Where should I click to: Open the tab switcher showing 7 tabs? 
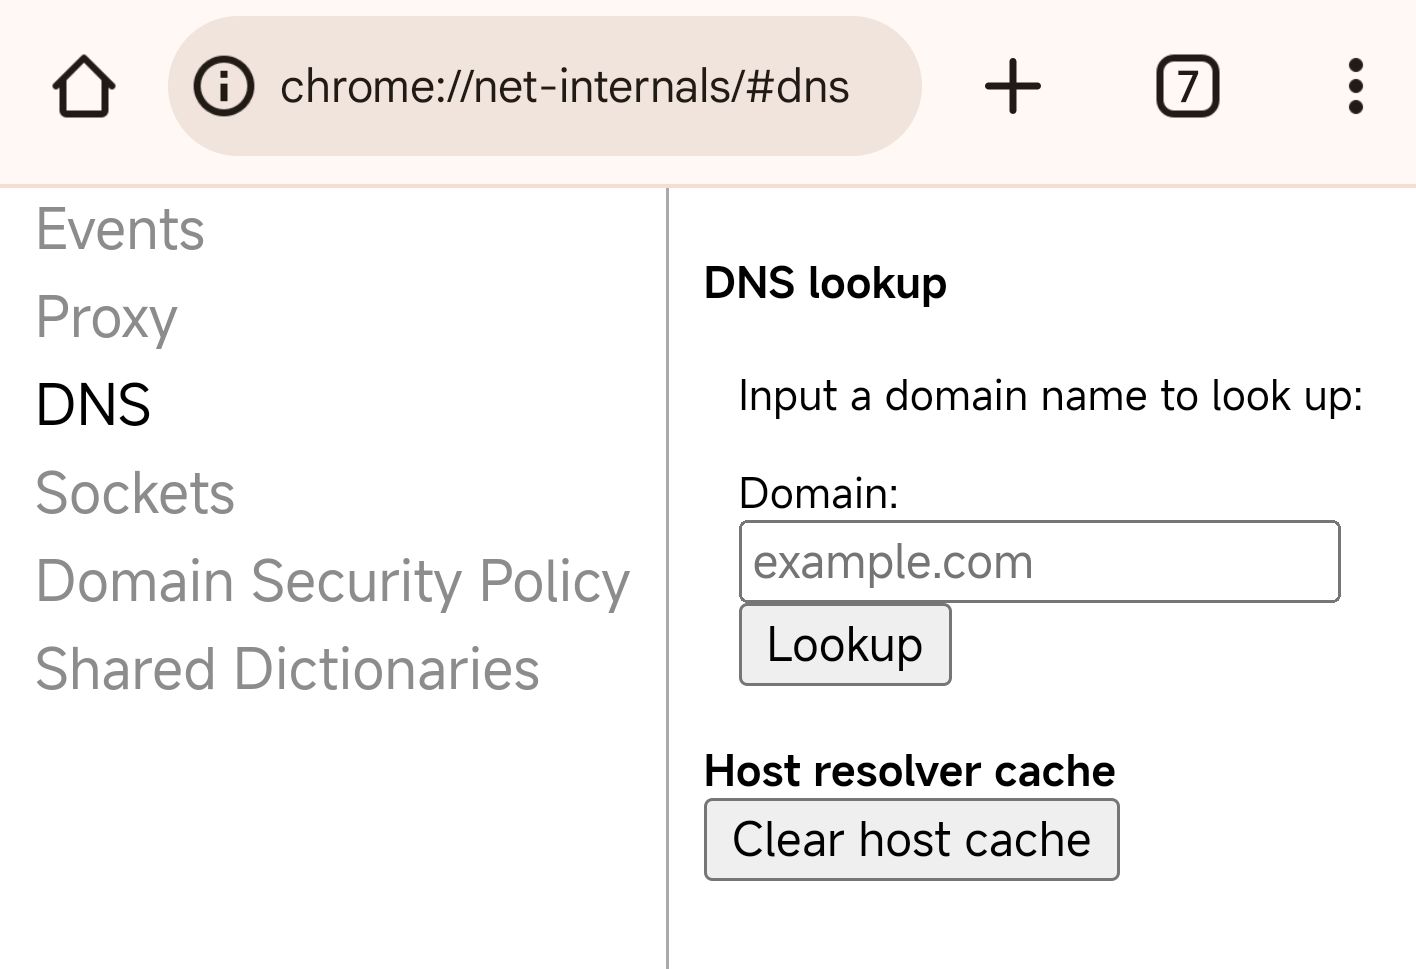(x=1188, y=86)
